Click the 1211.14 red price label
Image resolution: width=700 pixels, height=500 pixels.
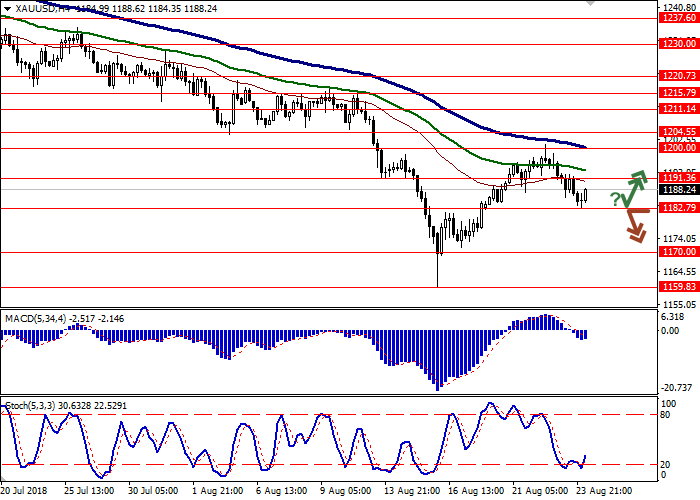[678, 109]
